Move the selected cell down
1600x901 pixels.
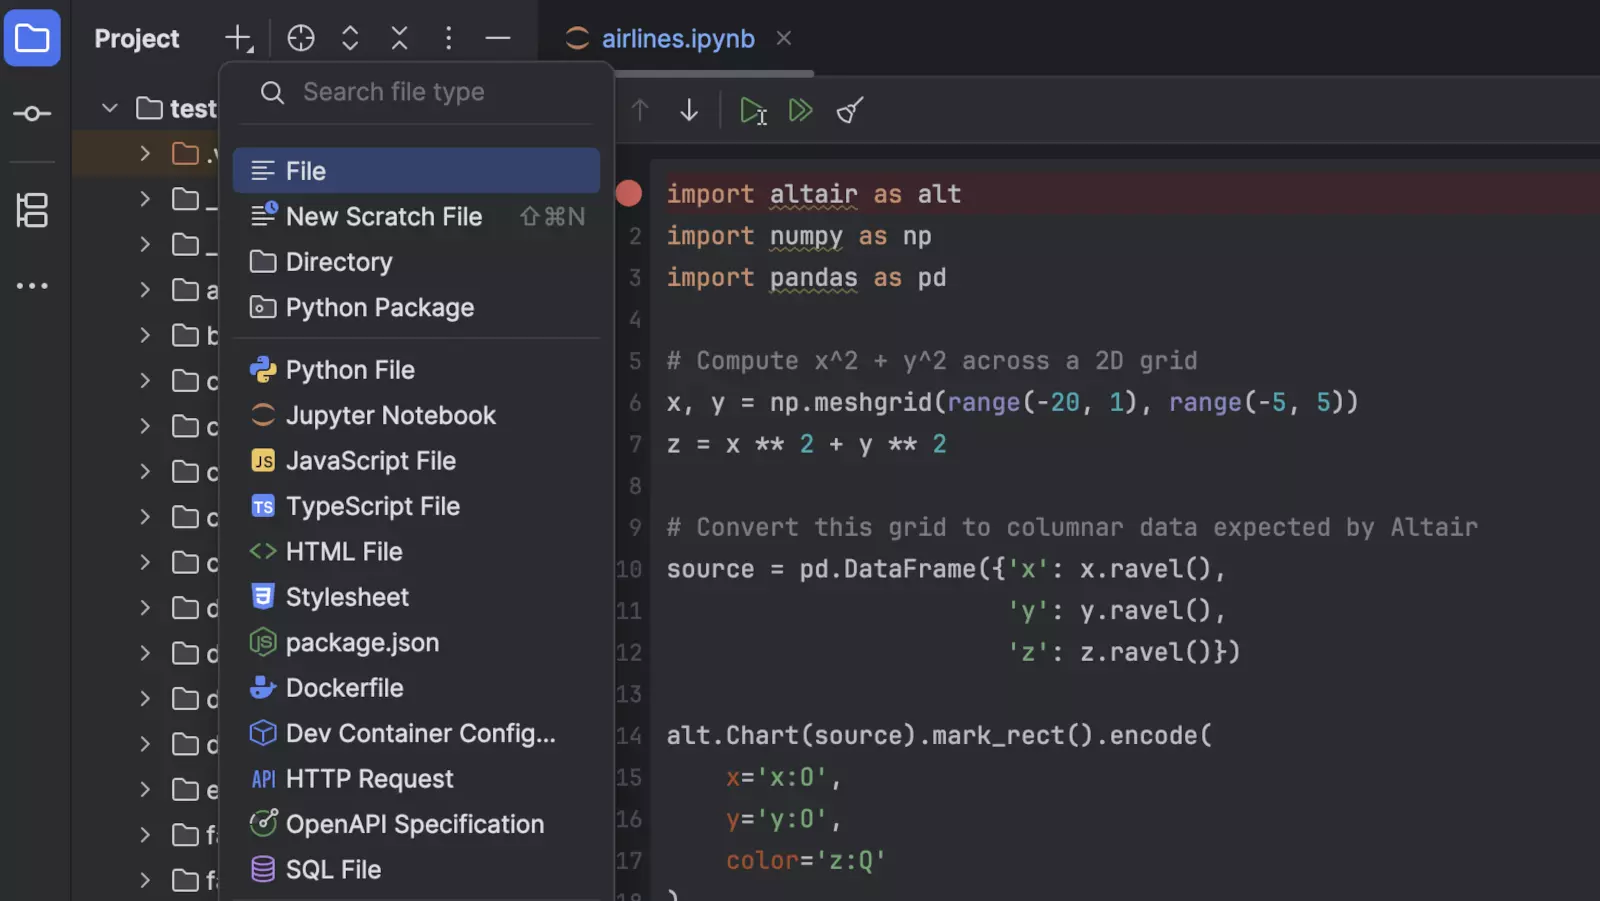(x=688, y=110)
